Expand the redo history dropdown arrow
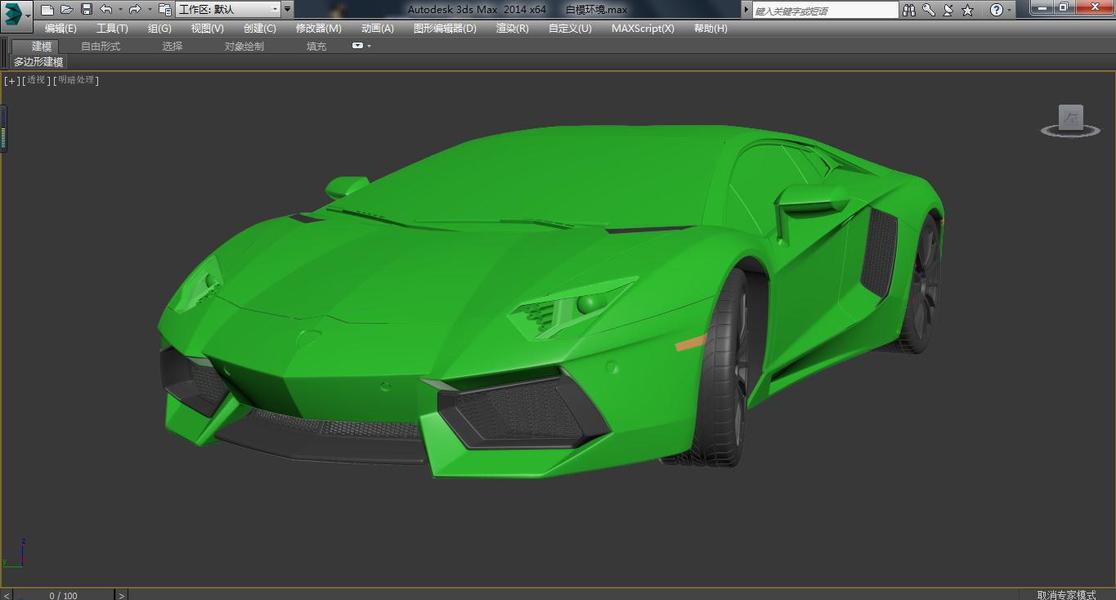1116x600 pixels. point(149,10)
